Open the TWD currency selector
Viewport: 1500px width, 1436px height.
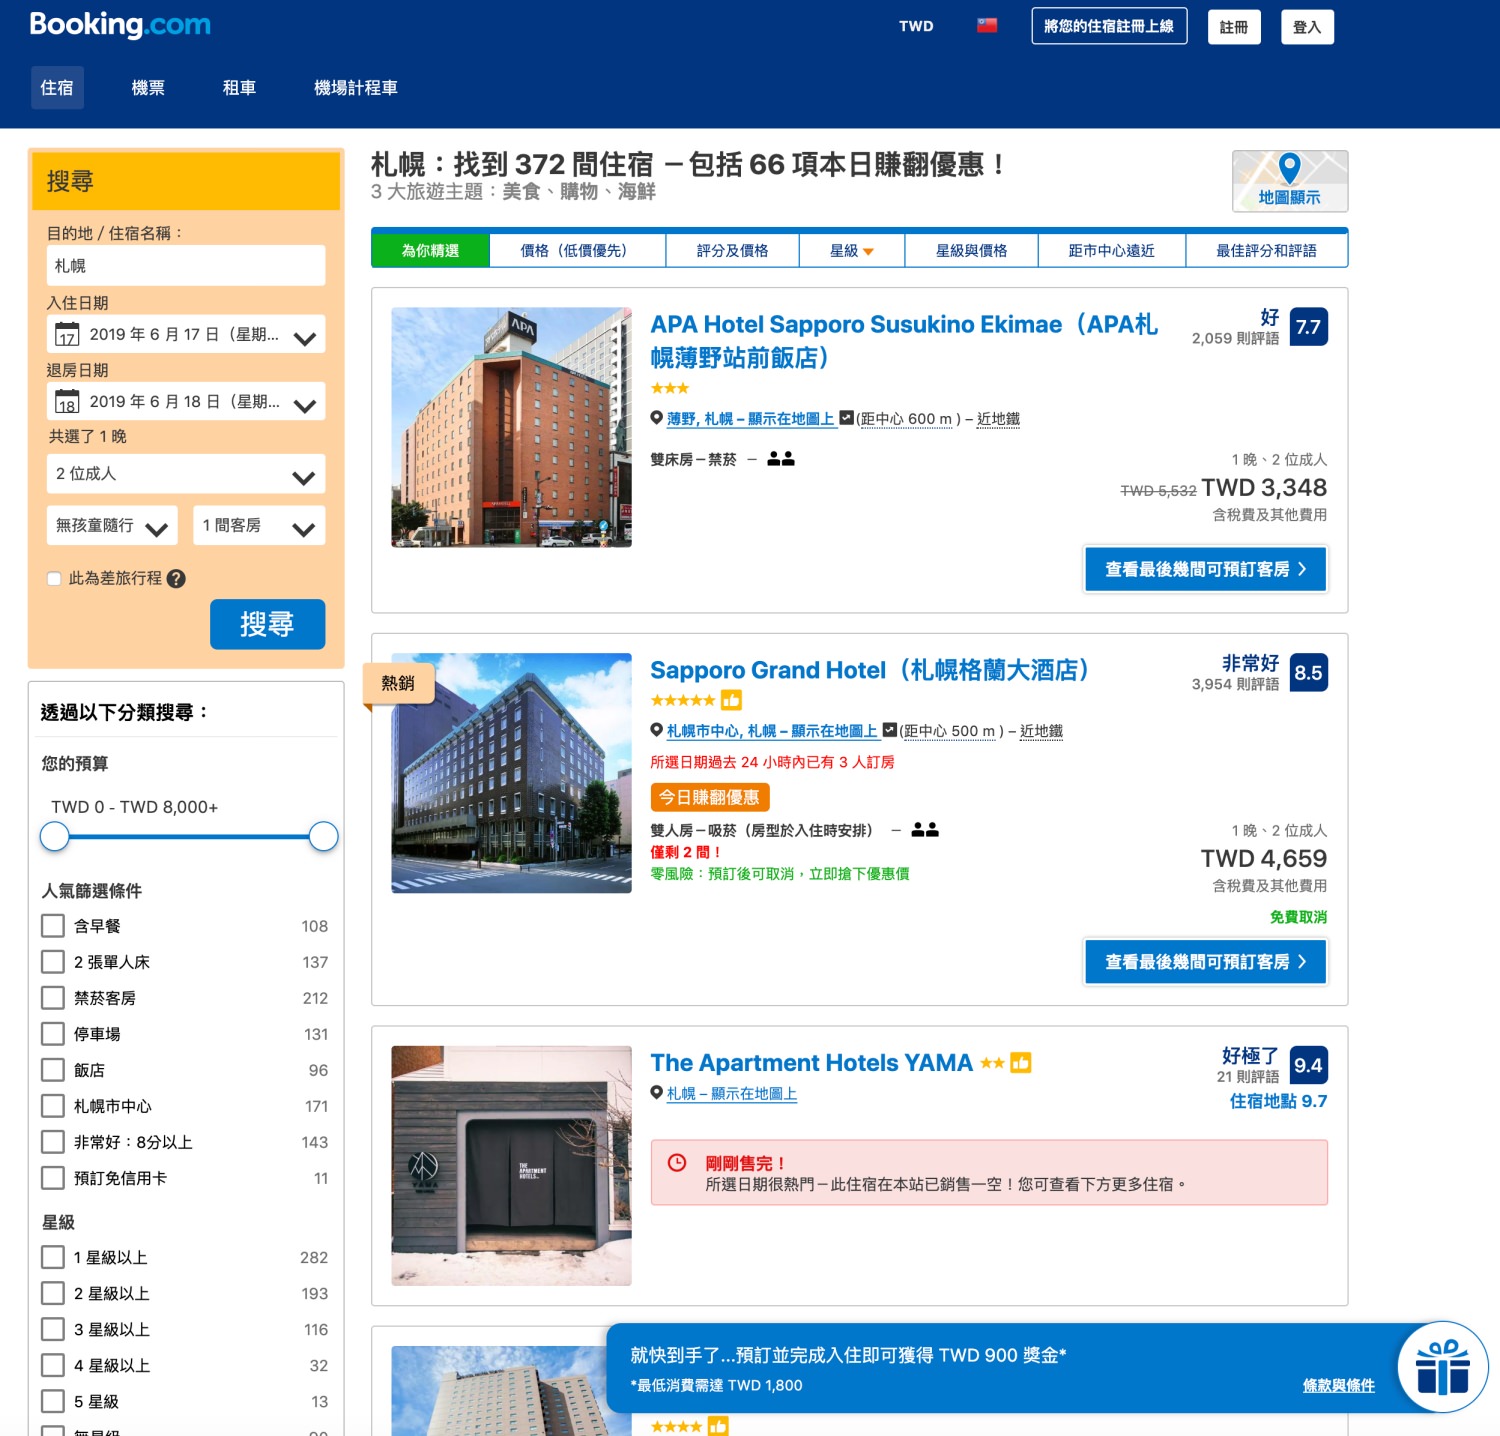(916, 26)
